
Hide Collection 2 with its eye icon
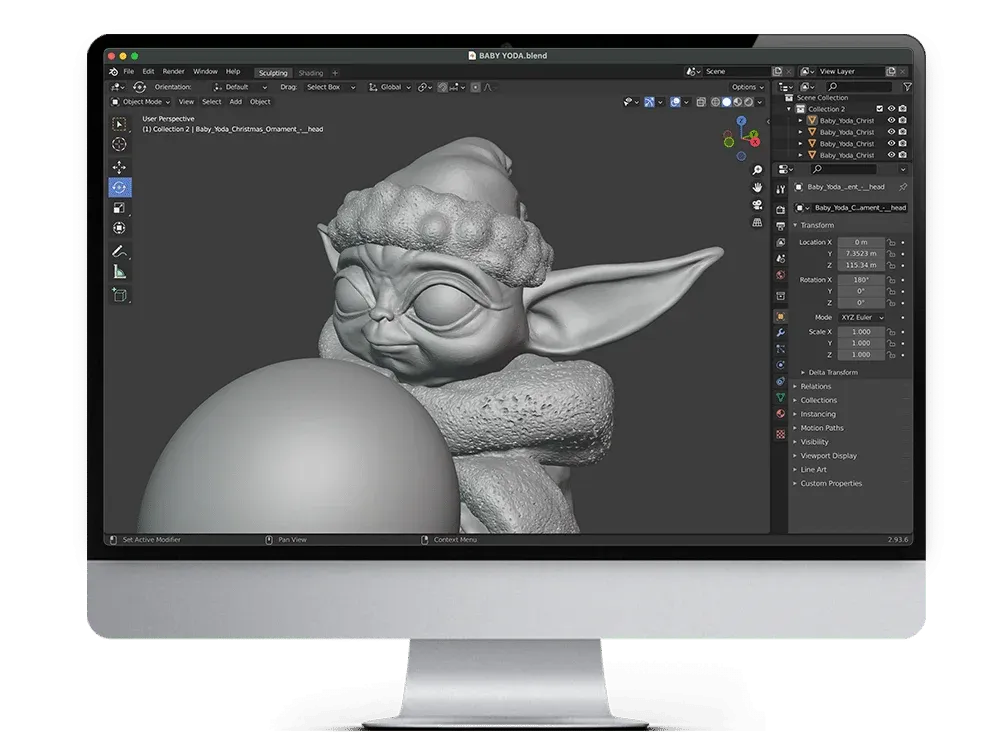pos(892,109)
